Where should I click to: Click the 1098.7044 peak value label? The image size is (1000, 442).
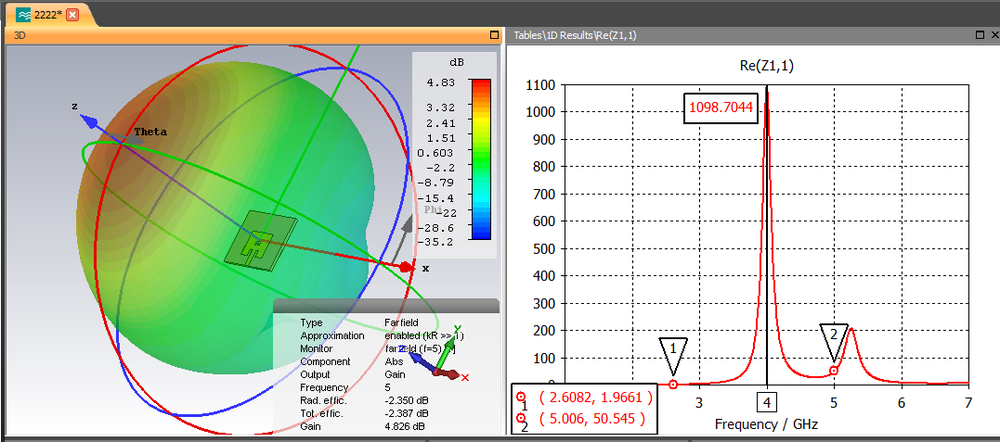(x=722, y=109)
